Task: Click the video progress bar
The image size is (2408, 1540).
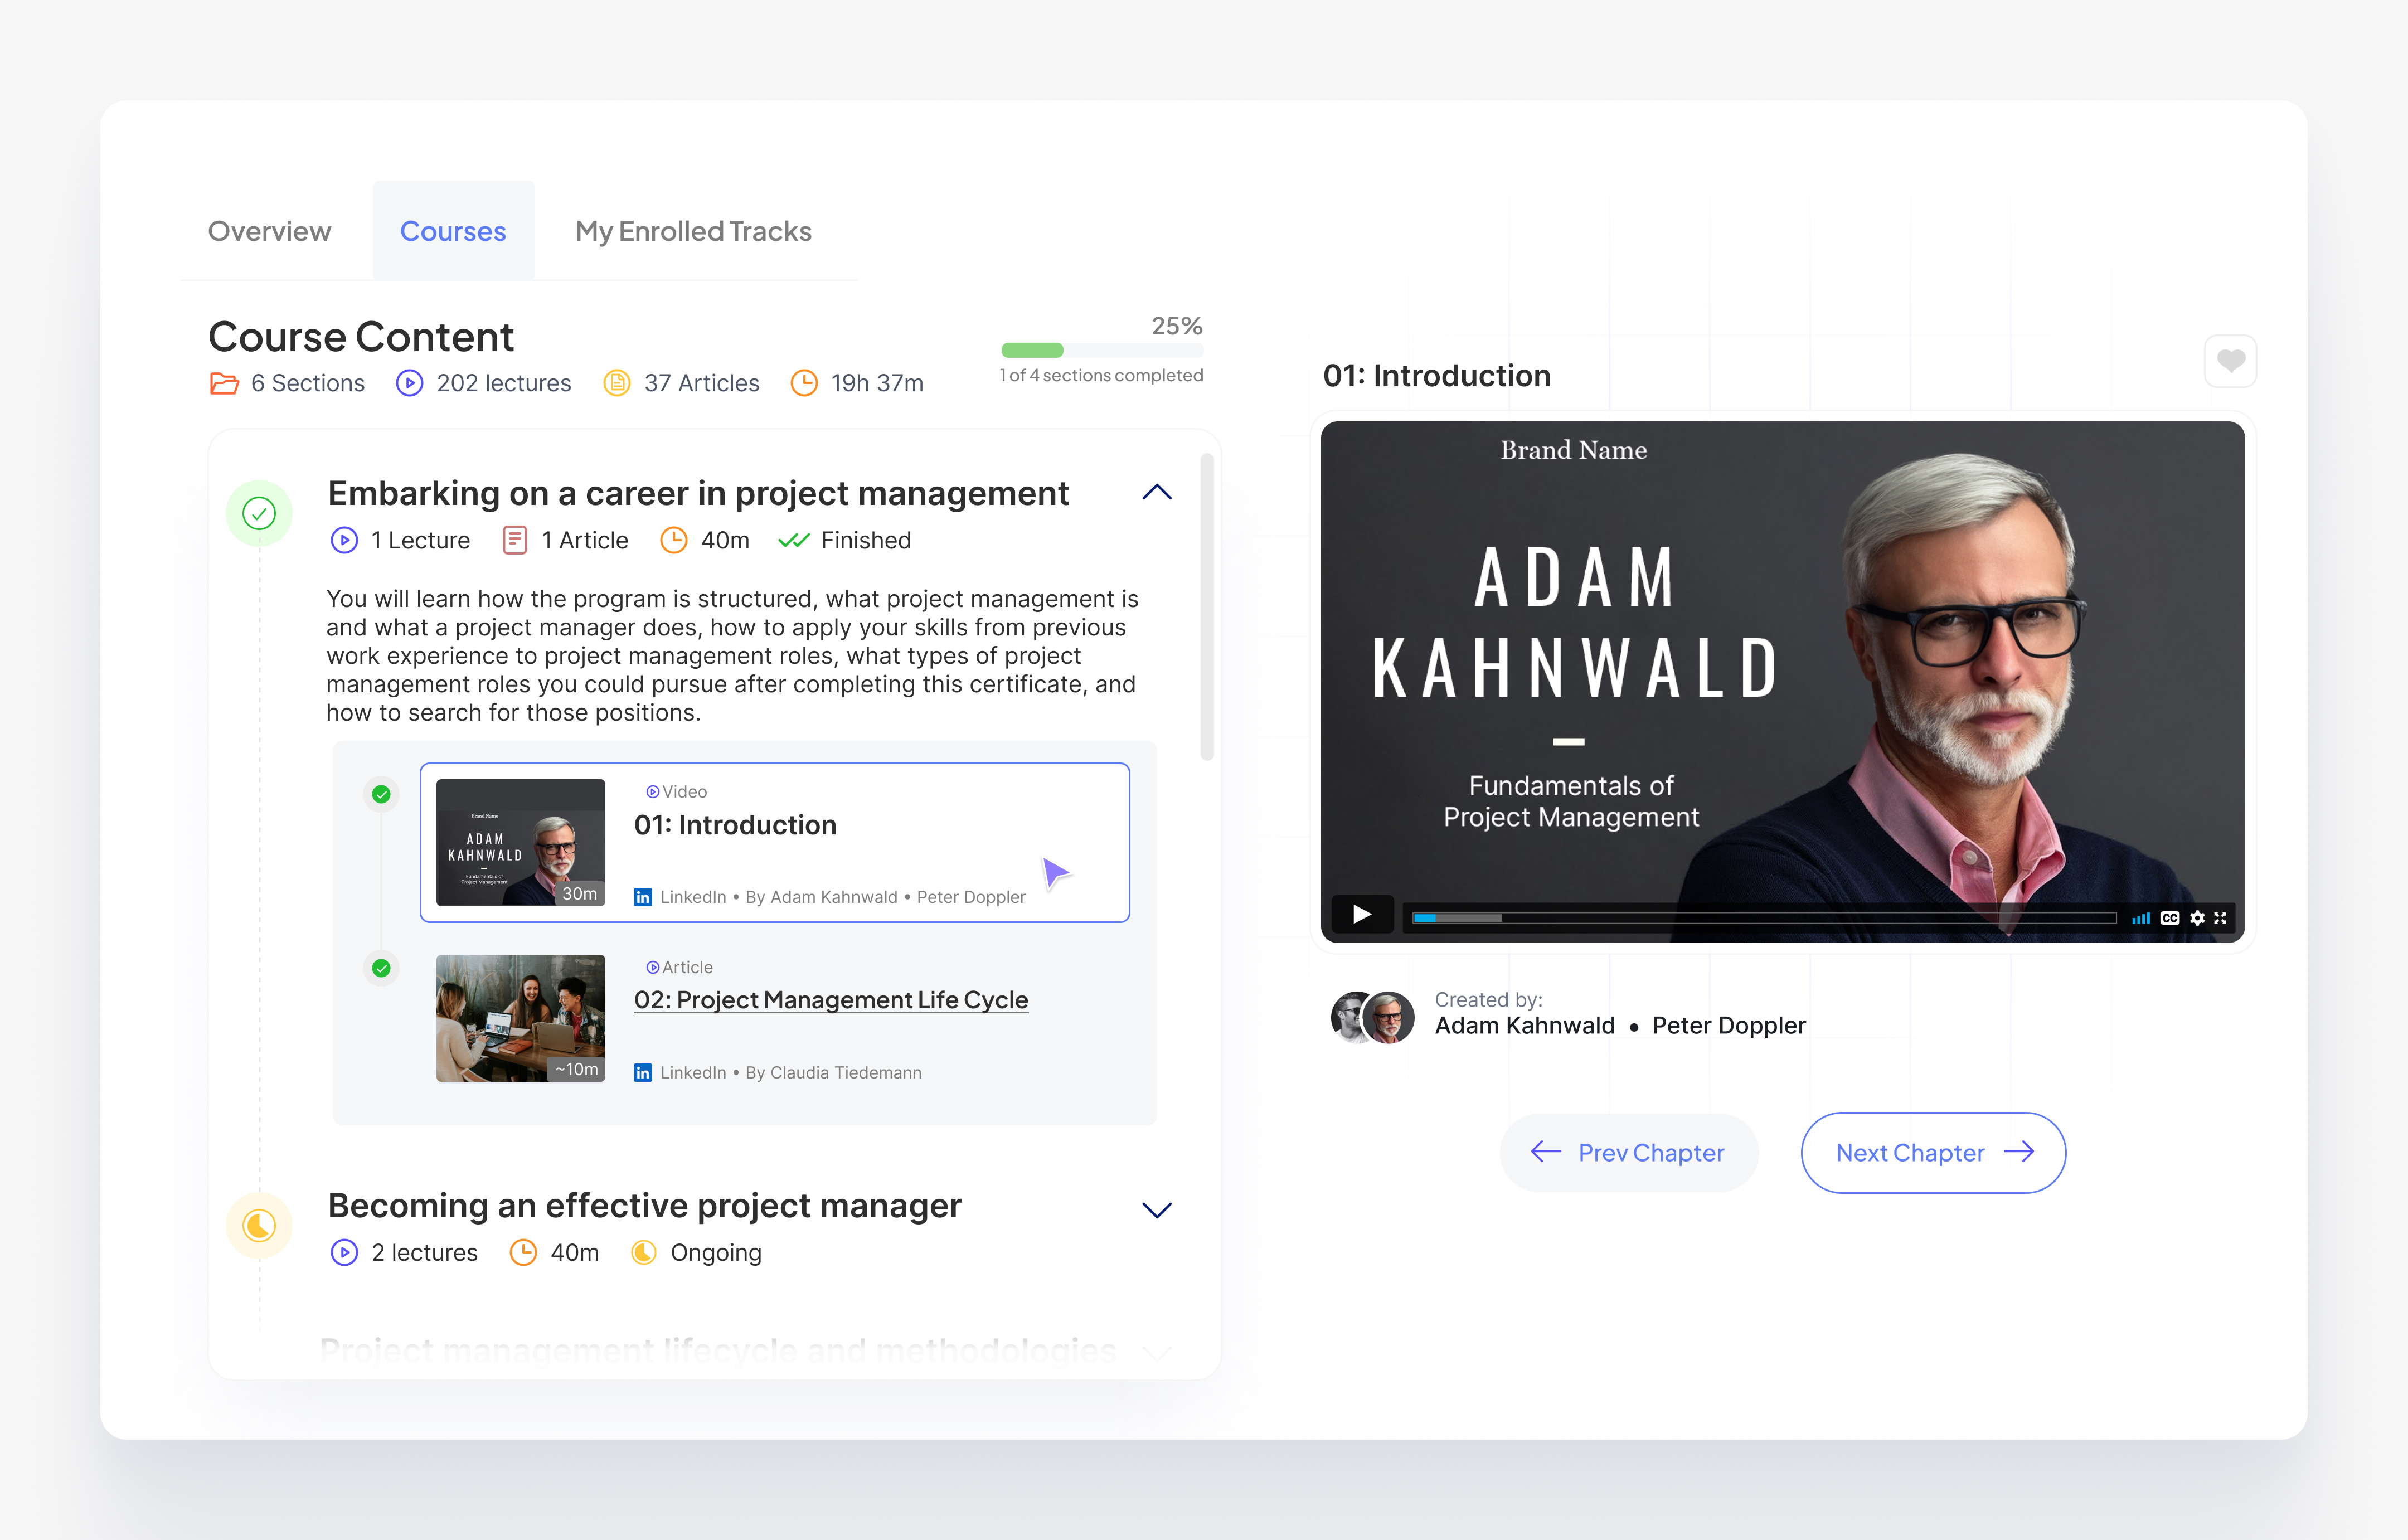Action: [1764, 917]
